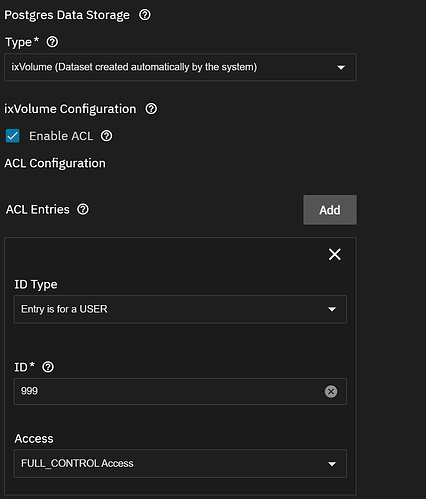Click the caret arrow of the Access selector
The height and width of the screenshot is (499, 426).
pyautogui.click(x=332, y=464)
